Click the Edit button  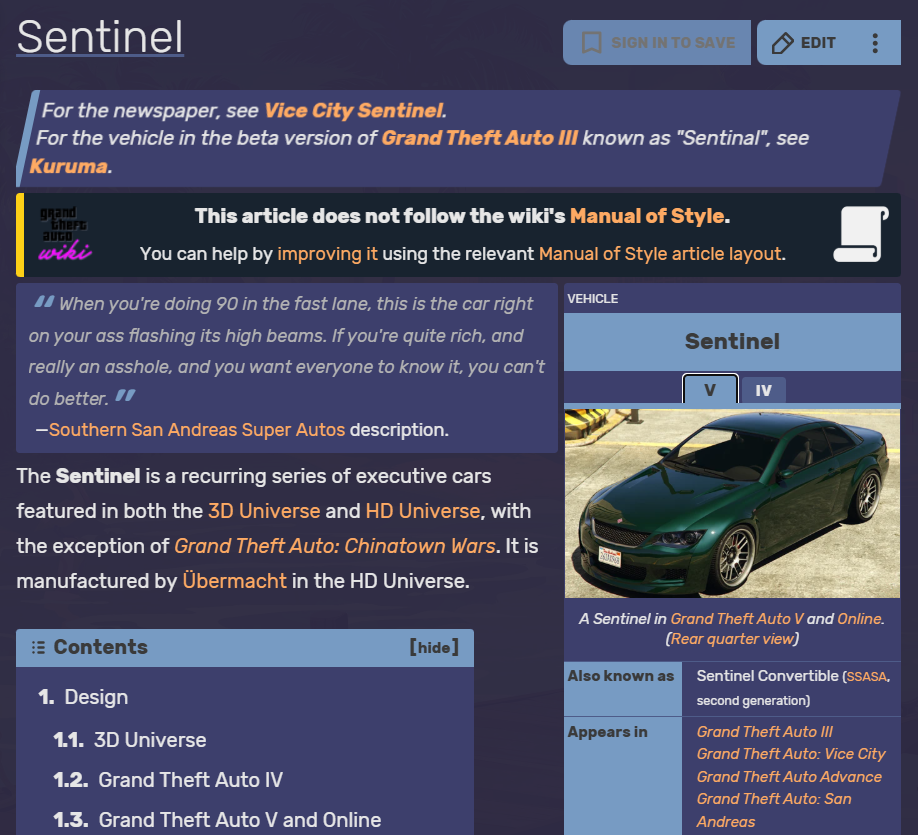click(x=804, y=43)
